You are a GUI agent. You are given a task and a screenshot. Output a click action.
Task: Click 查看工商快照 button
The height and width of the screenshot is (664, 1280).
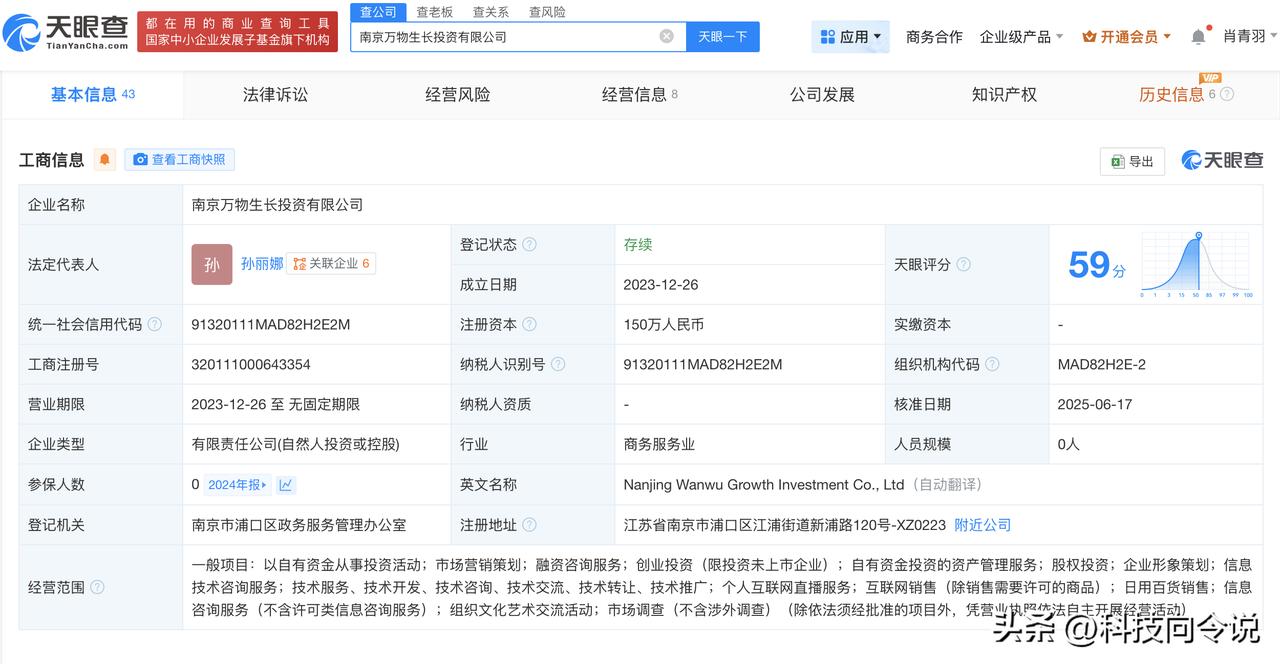tap(179, 160)
